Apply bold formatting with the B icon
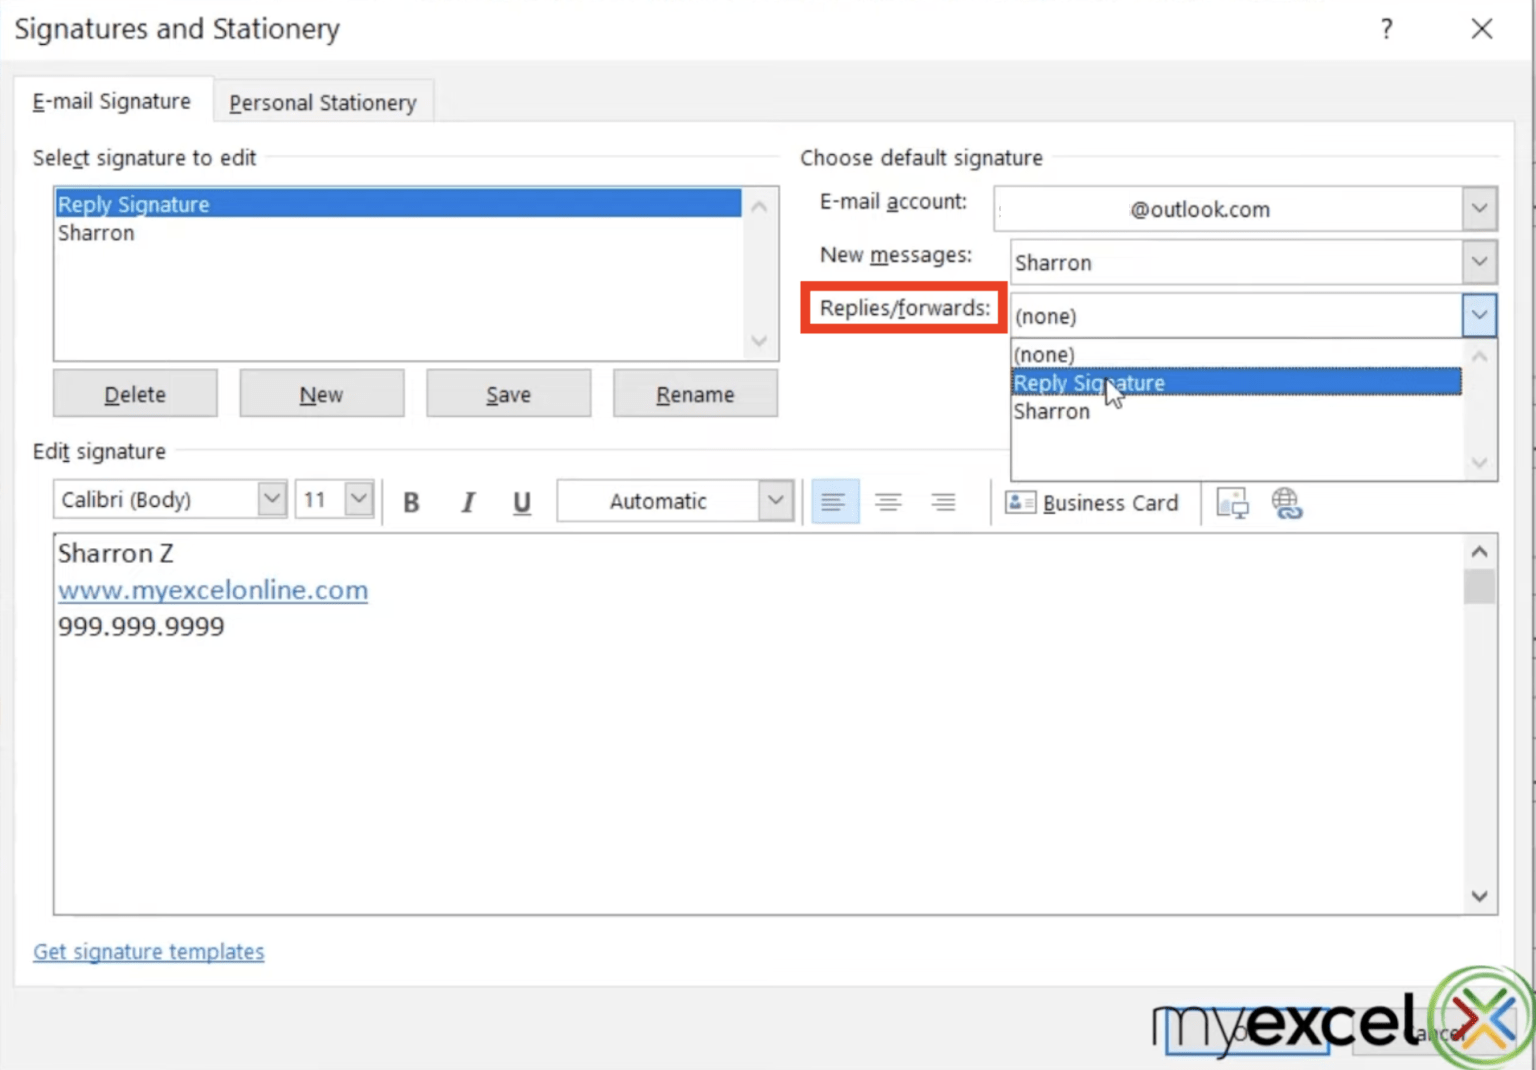This screenshot has width=1536, height=1070. coord(411,503)
